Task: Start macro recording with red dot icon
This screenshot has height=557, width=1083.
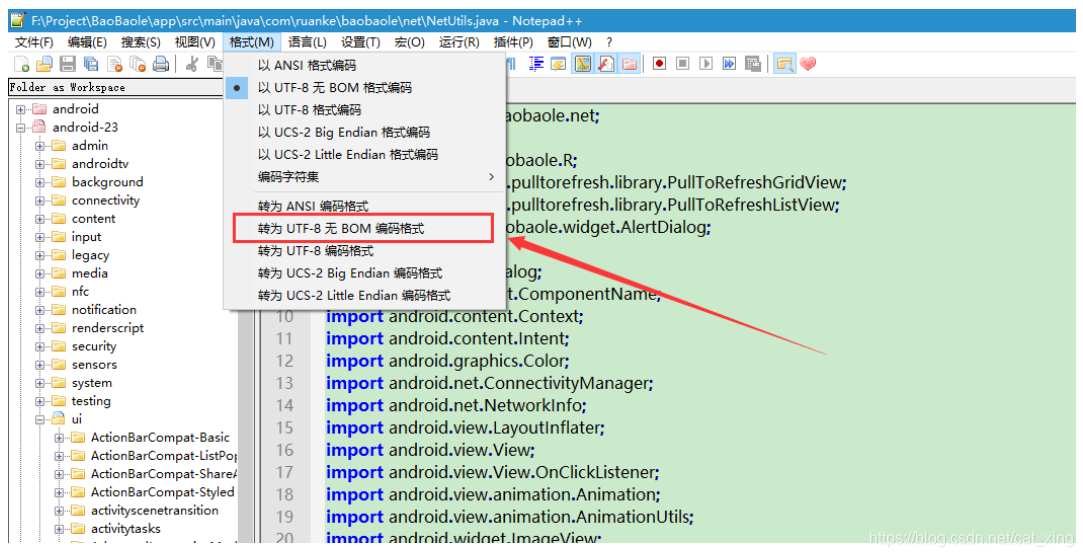Action: [659, 64]
